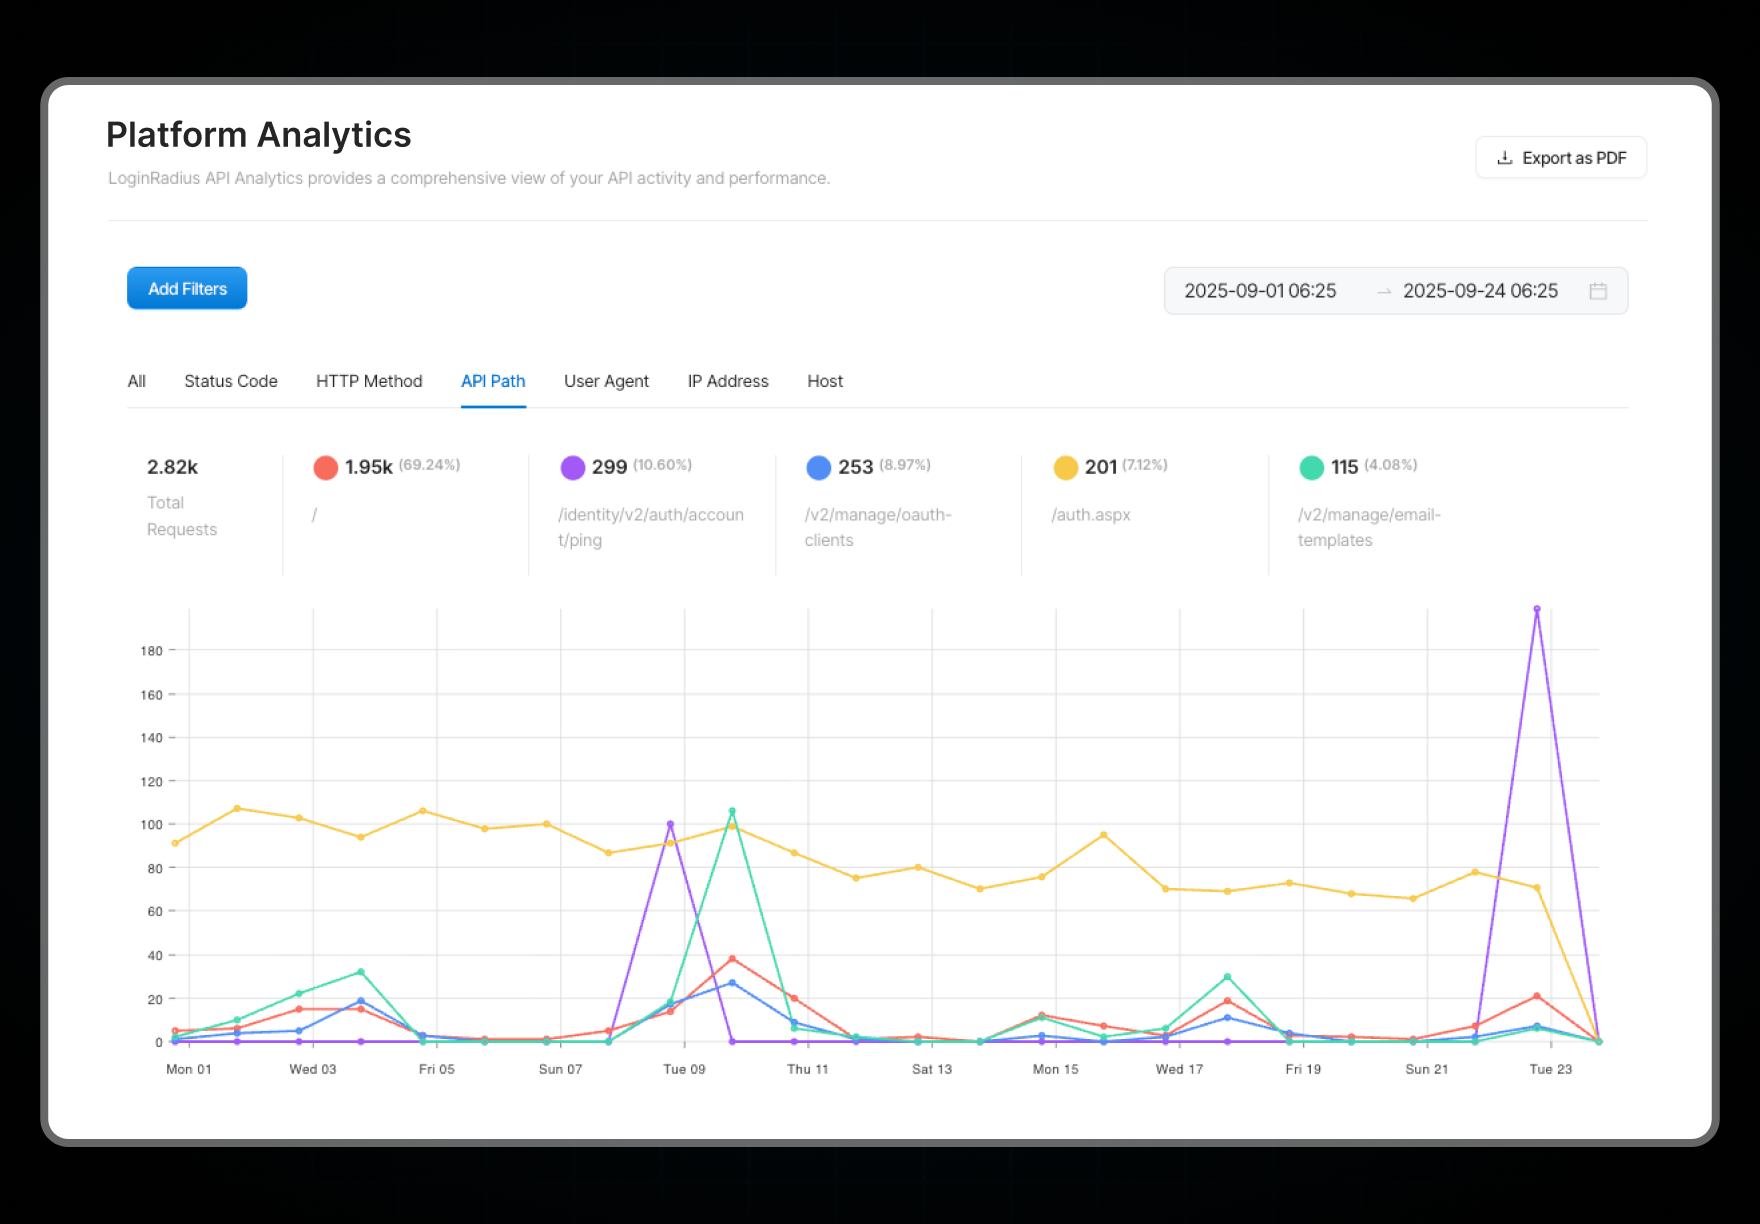Click the Mon 01 x-axis label
Viewport: 1760px width, 1224px height.
pyautogui.click(x=189, y=1069)
